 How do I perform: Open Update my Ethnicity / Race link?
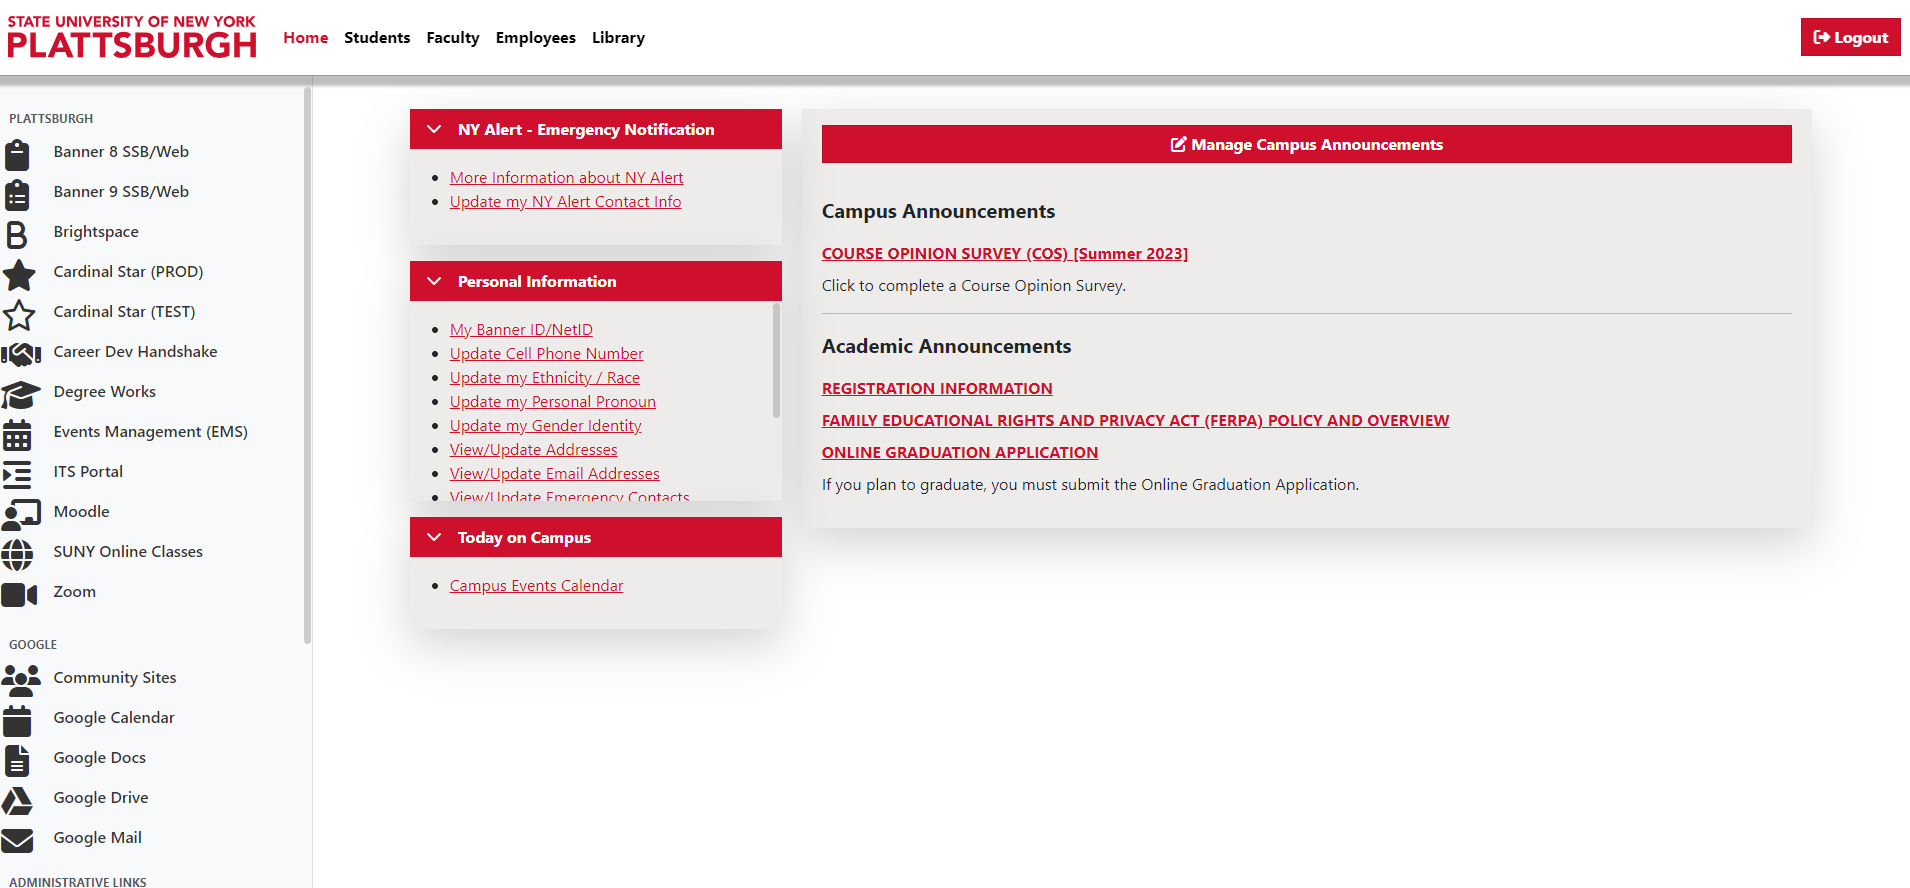pos(545,378)
